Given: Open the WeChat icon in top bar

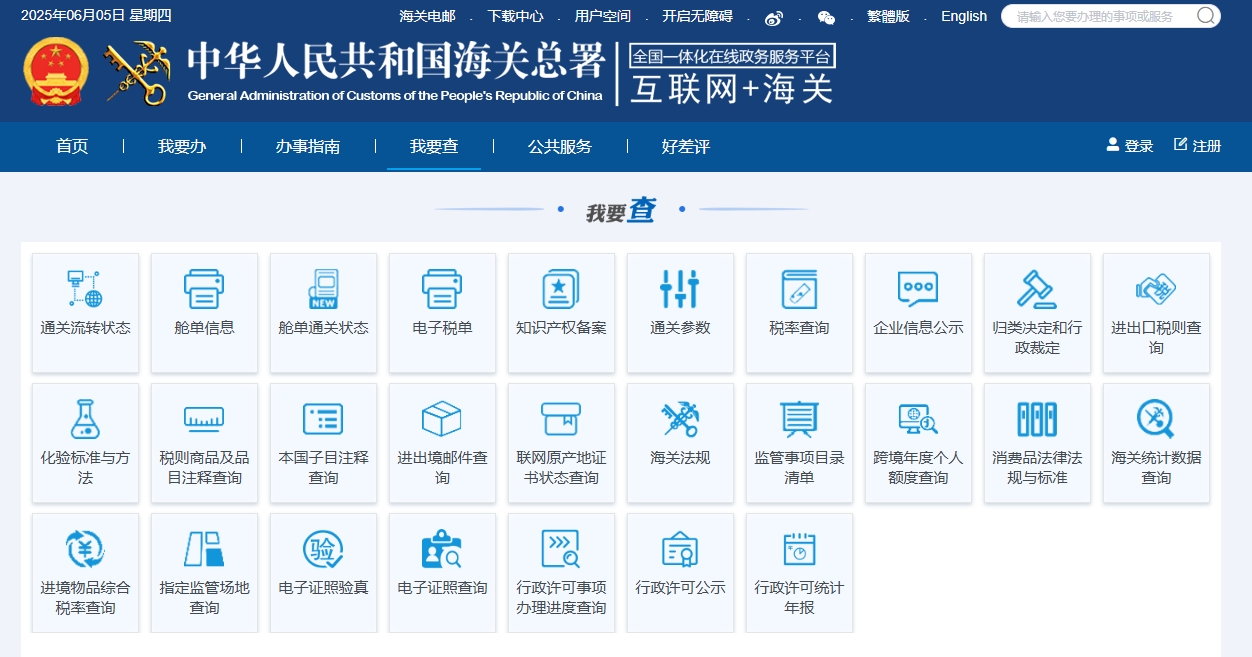Looking at the screenshot, I should (x=826, y=17).
